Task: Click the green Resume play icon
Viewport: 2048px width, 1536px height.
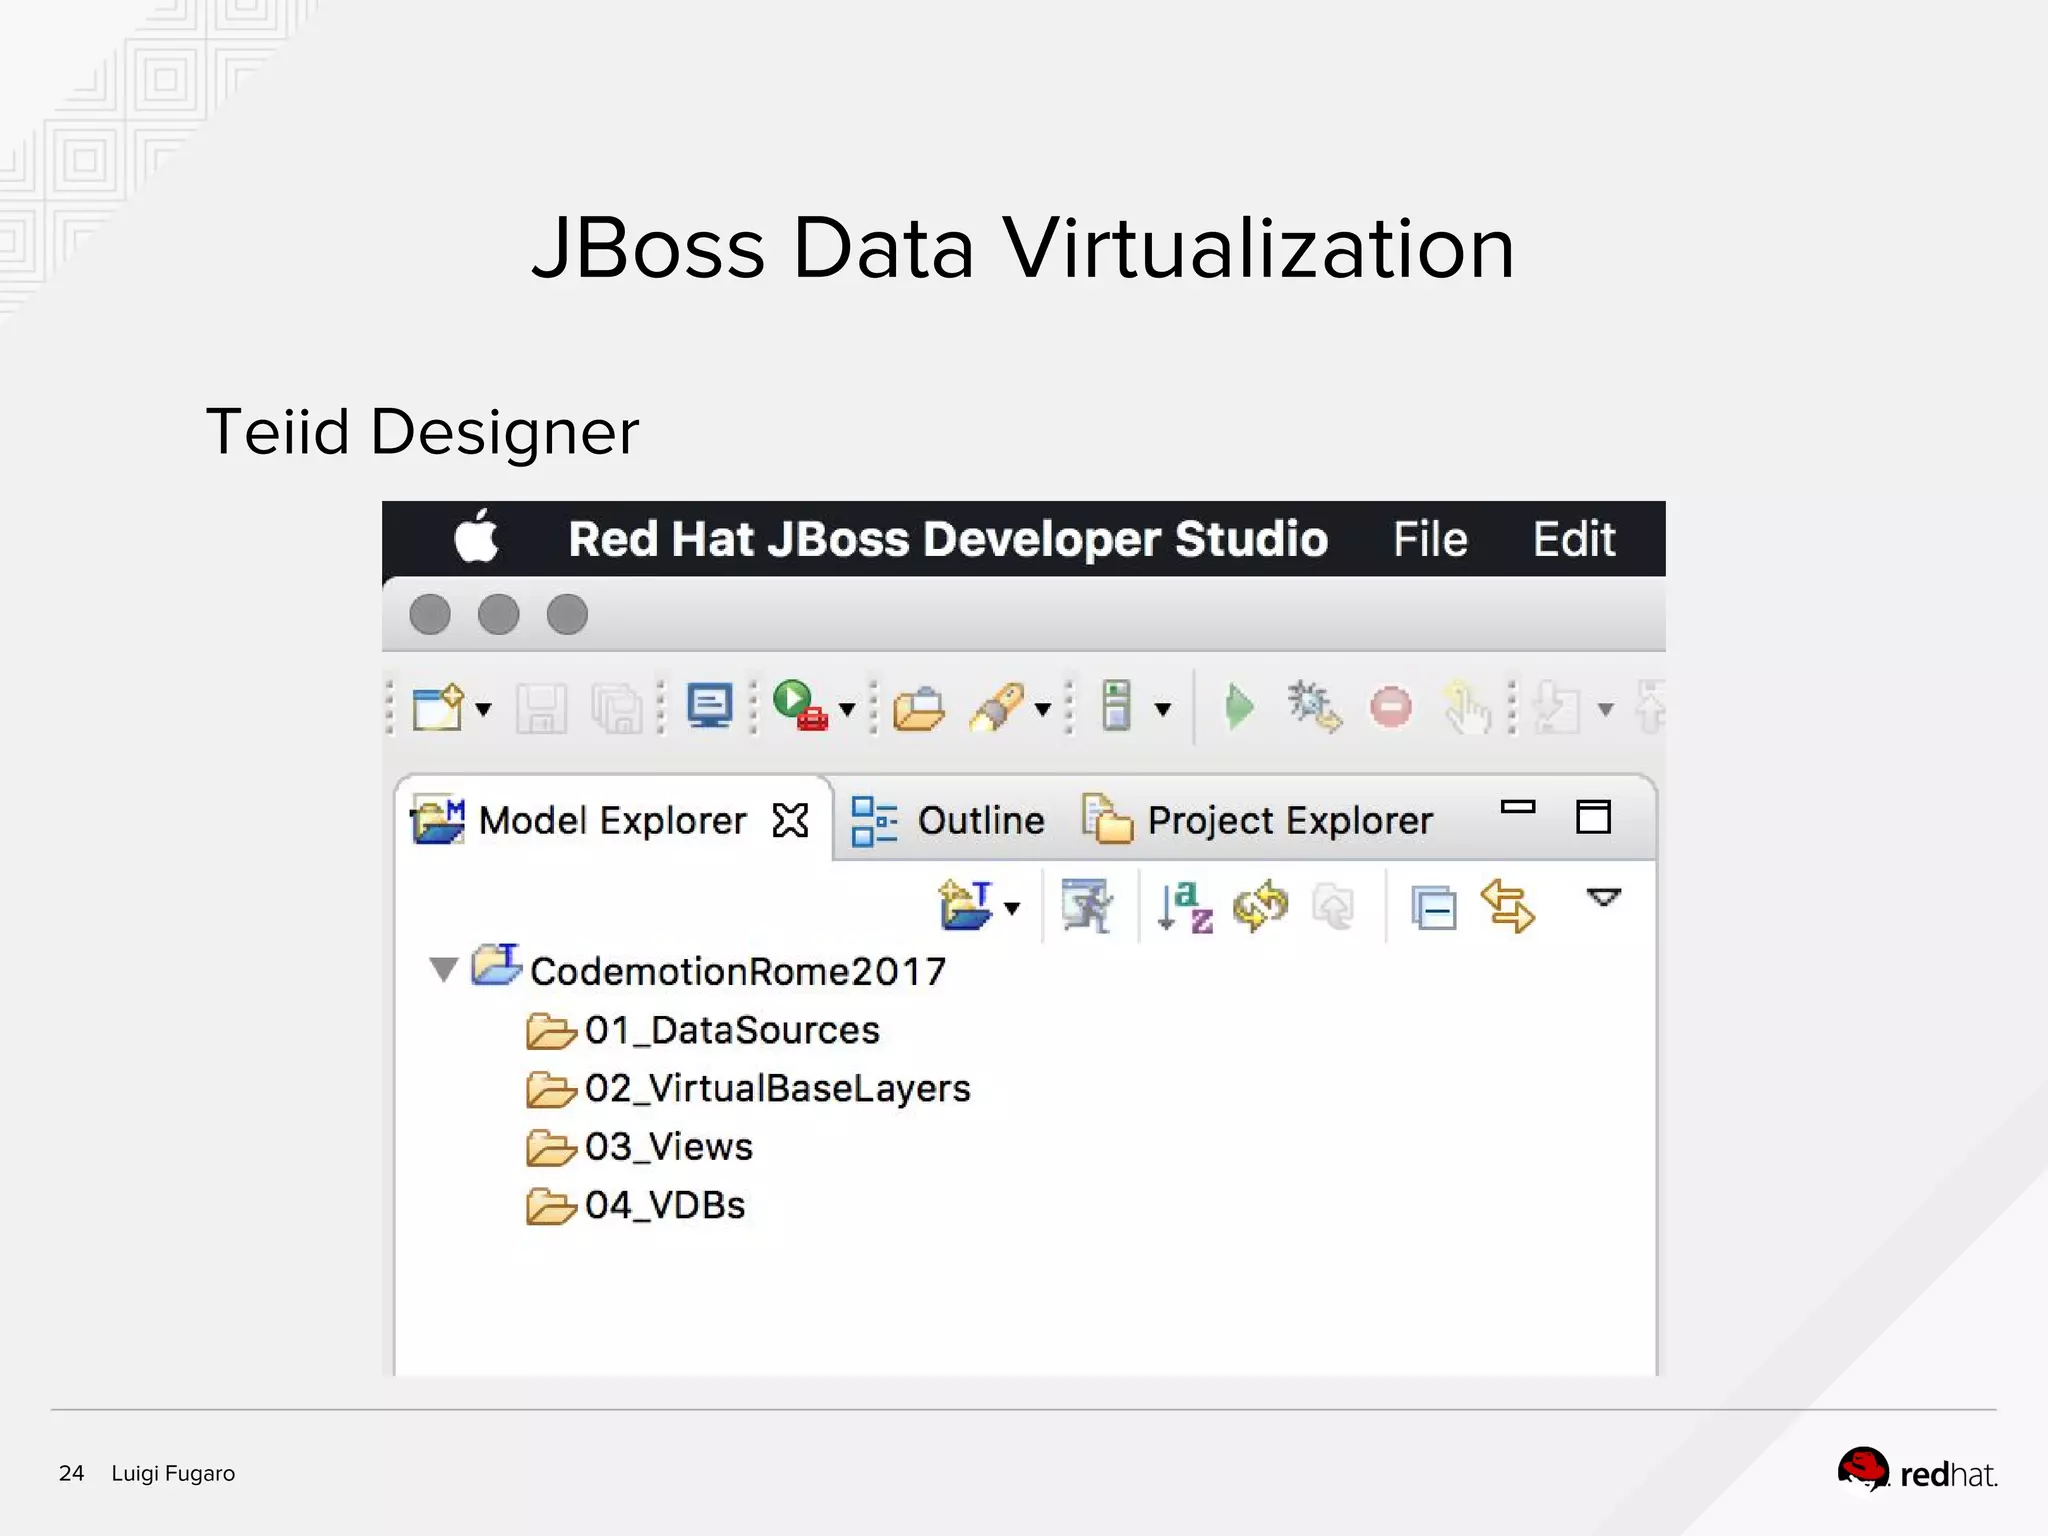Action: point(1240,707)
